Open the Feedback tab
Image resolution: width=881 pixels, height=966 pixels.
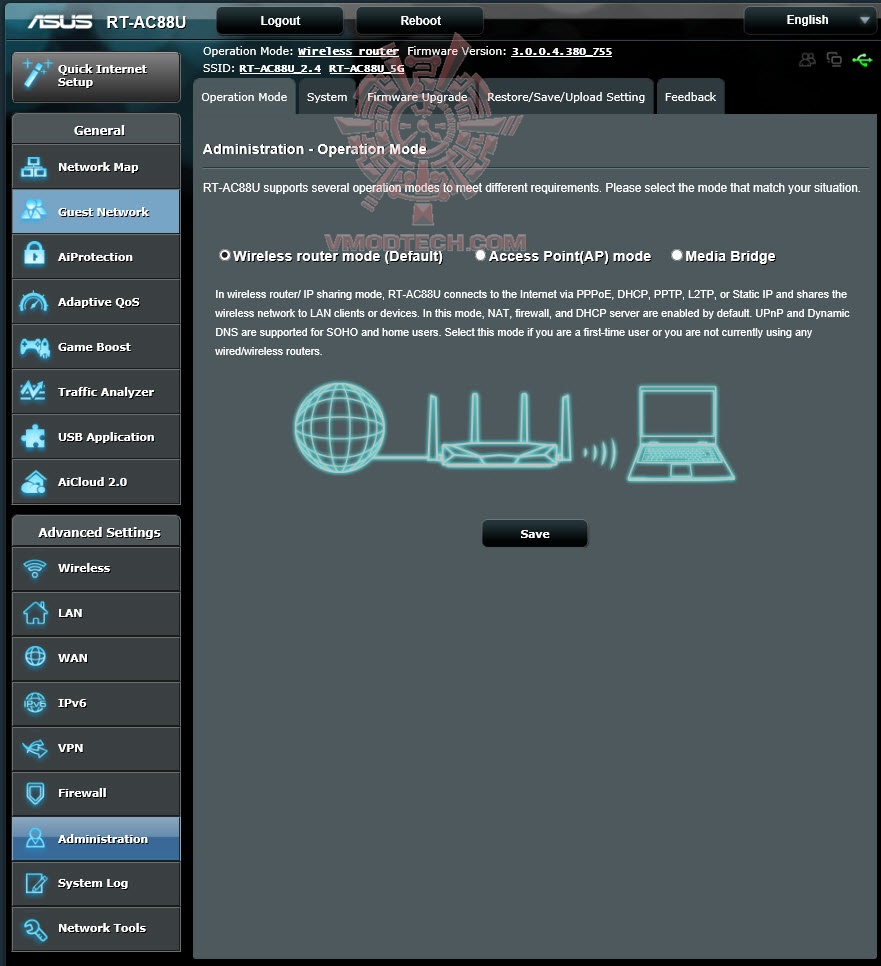point(690,97)
